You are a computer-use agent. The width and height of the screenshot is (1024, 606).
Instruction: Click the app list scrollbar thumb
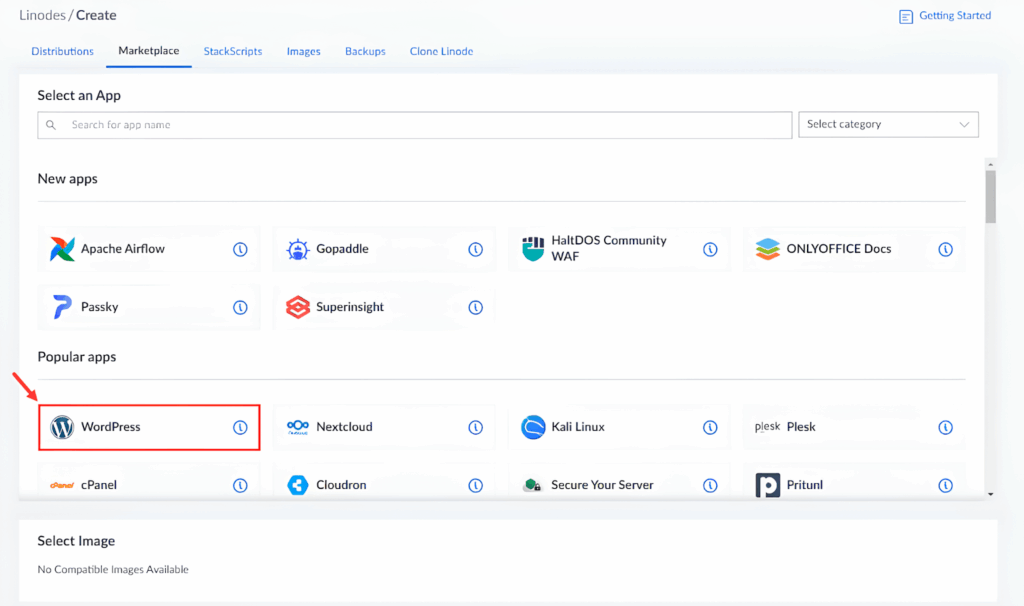[x=991, y=197]
